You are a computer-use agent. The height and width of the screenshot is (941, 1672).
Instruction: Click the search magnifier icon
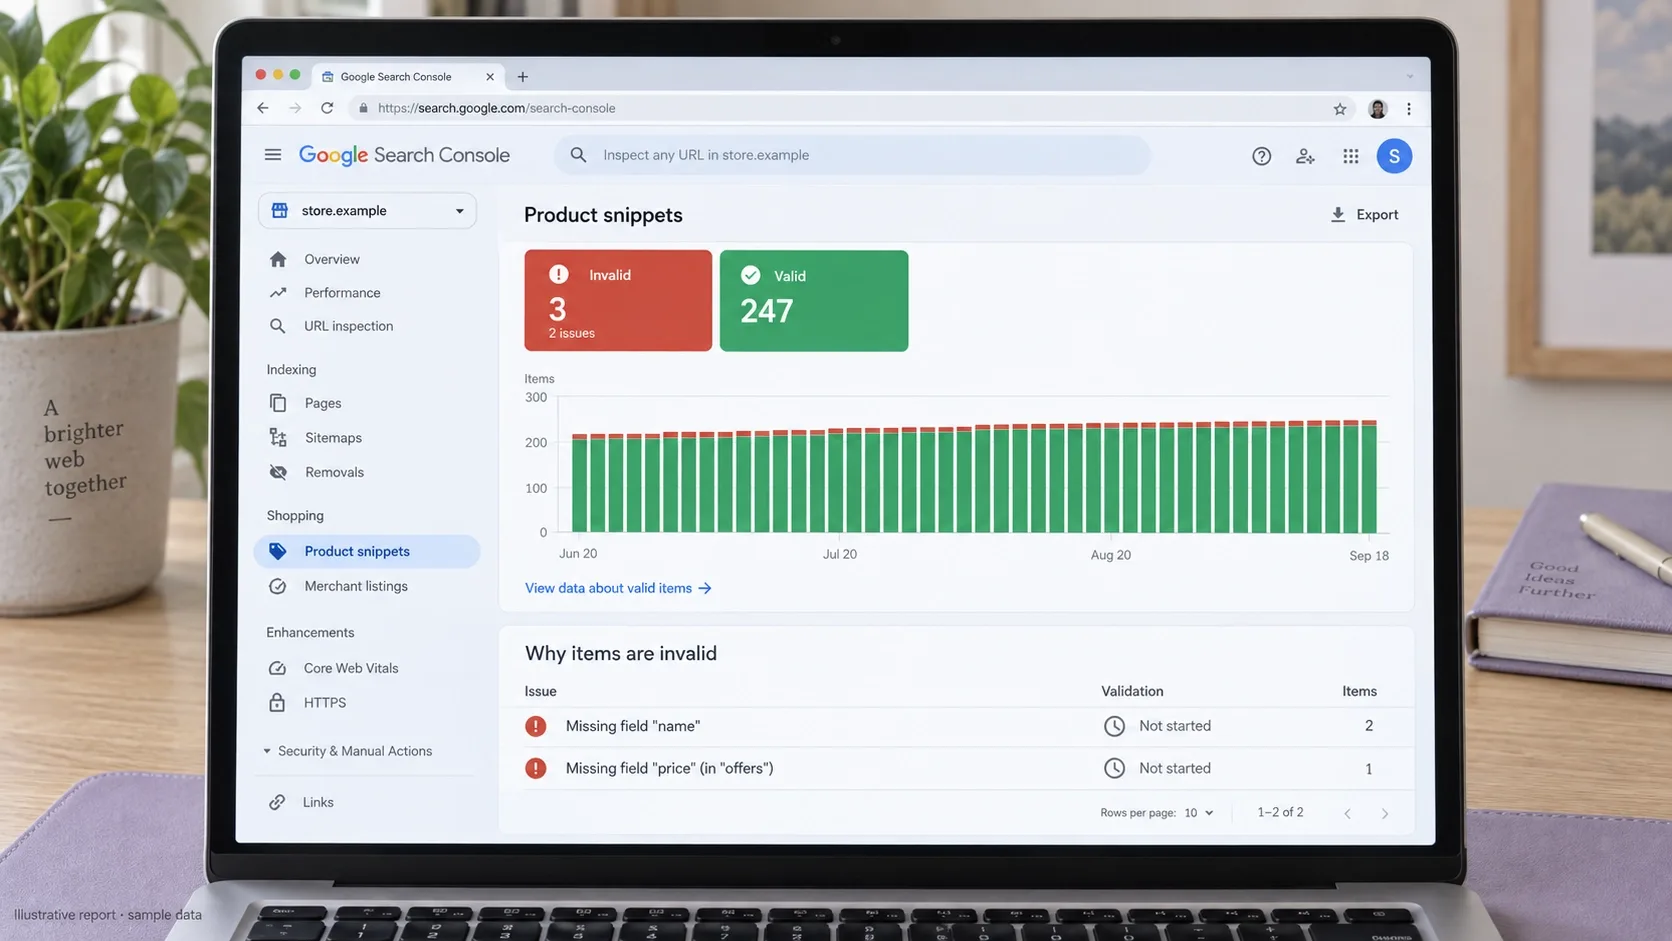tap(578, 155)
